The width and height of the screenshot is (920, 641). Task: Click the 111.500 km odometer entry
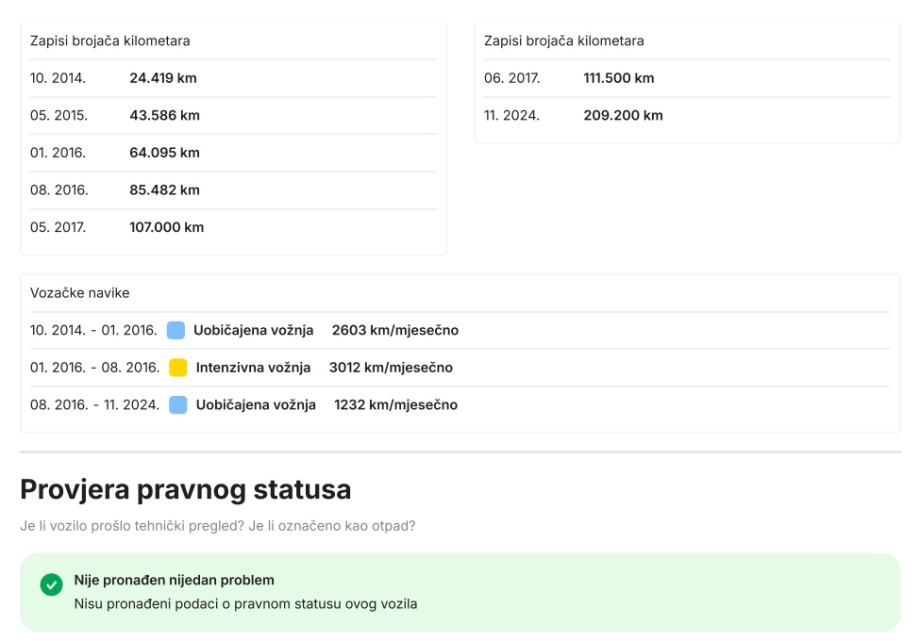pyautogui.click(x=618, y=78)
